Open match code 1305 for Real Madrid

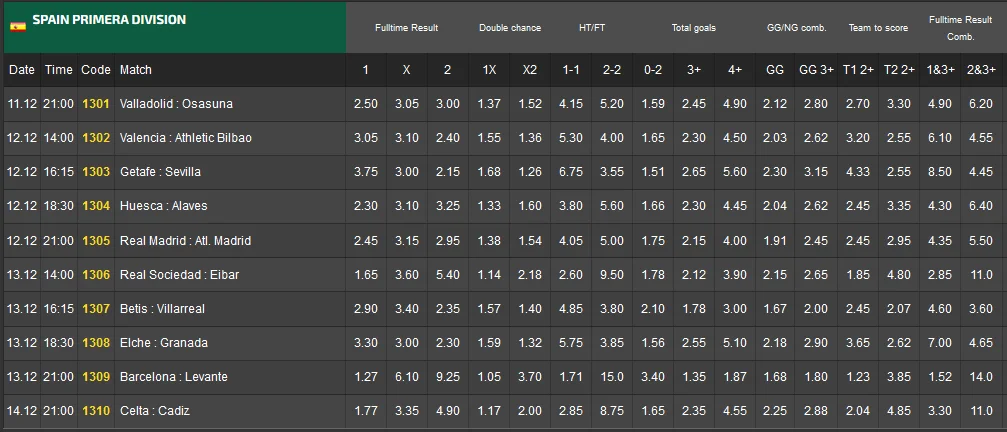click(x=96, y=240)
